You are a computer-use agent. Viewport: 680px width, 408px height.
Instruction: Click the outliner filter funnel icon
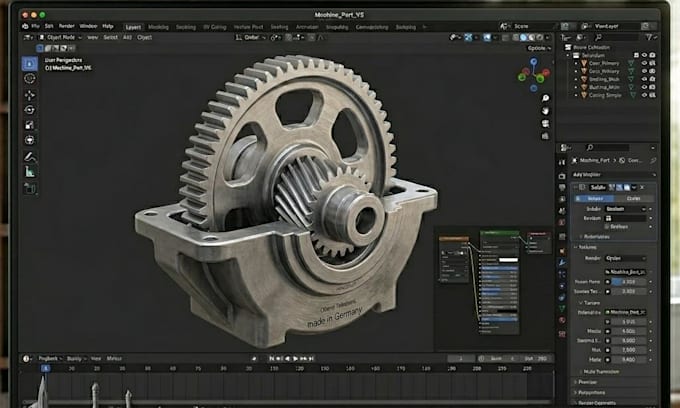pos(649,38)
